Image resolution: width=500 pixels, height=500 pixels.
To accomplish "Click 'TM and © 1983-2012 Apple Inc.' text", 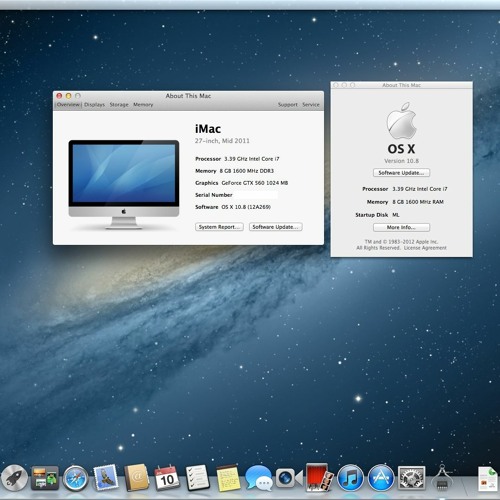I will click(x=401, y=242).
